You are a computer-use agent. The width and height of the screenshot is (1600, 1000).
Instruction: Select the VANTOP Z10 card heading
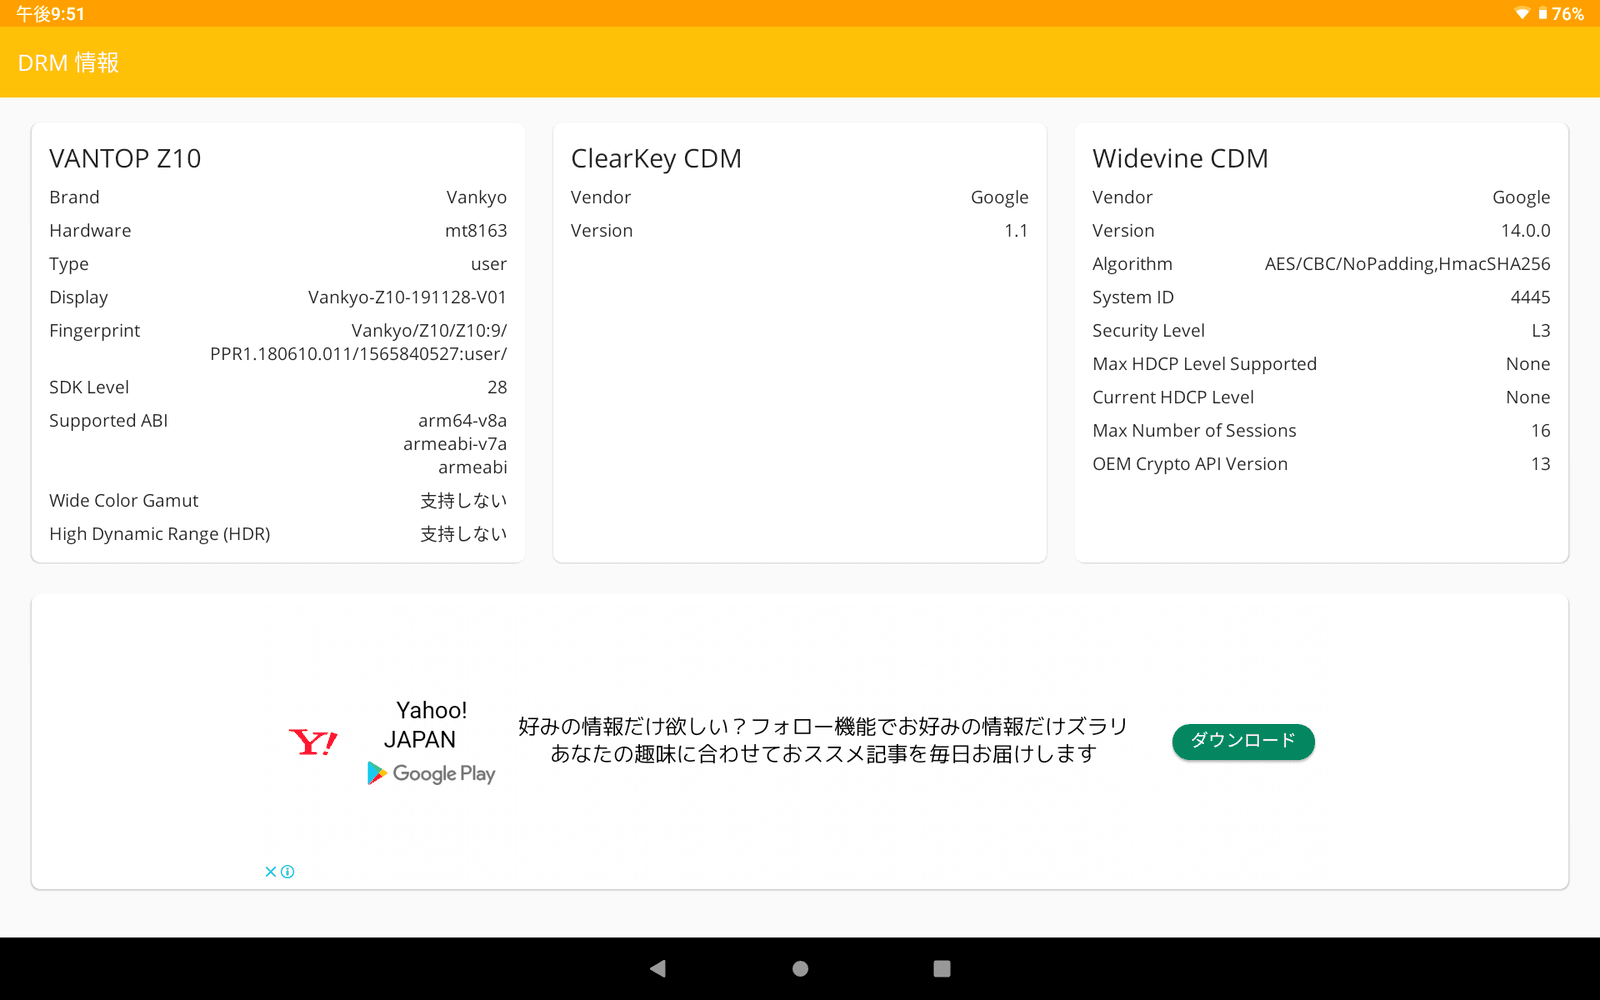[x=125, y=159]
